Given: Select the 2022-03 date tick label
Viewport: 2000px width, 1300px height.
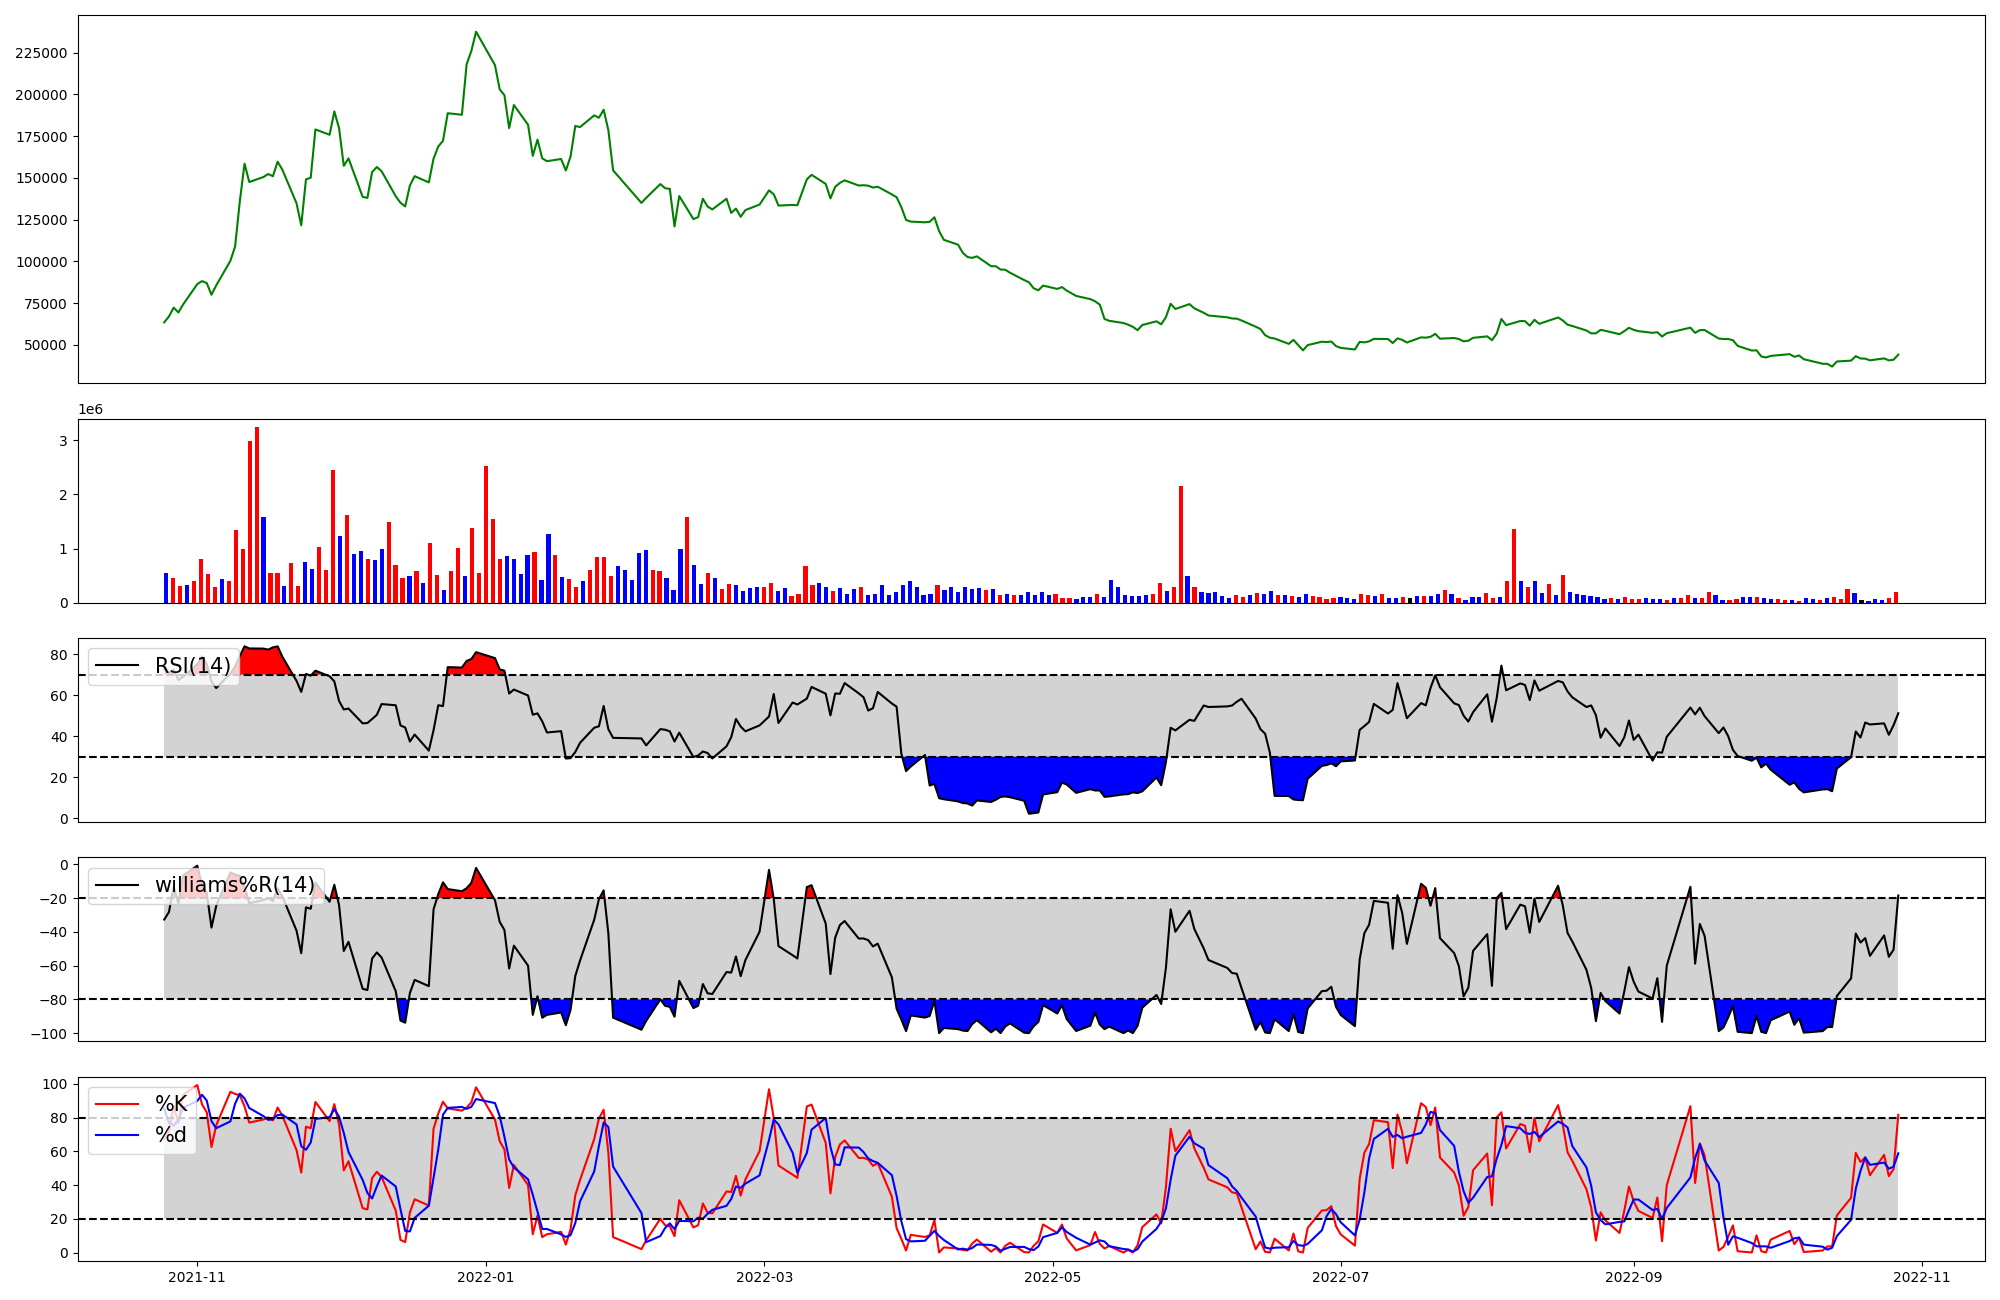Looking at the screenshot, I should point(765,1277).
